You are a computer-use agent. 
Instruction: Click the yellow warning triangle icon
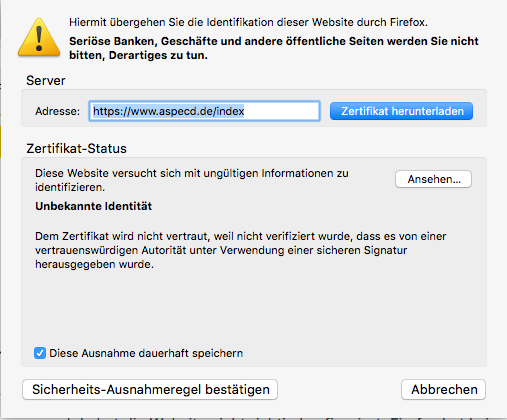[x=39, y=38]
